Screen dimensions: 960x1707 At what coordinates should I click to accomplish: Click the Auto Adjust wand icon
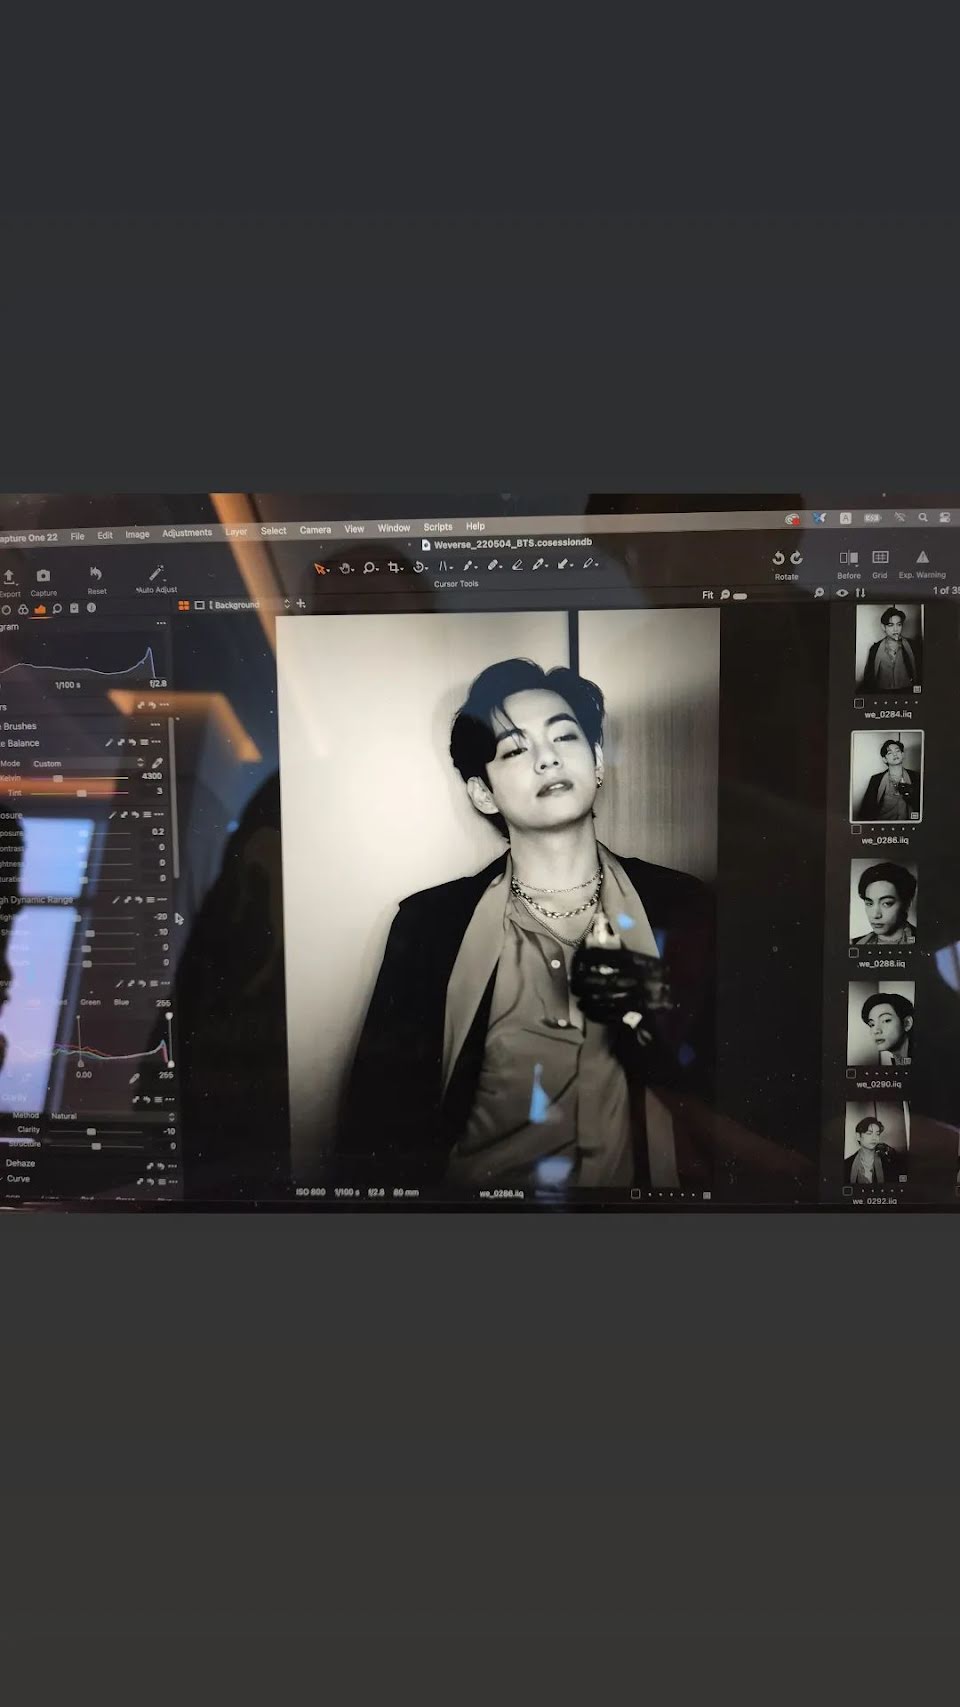tap(156, 573)
